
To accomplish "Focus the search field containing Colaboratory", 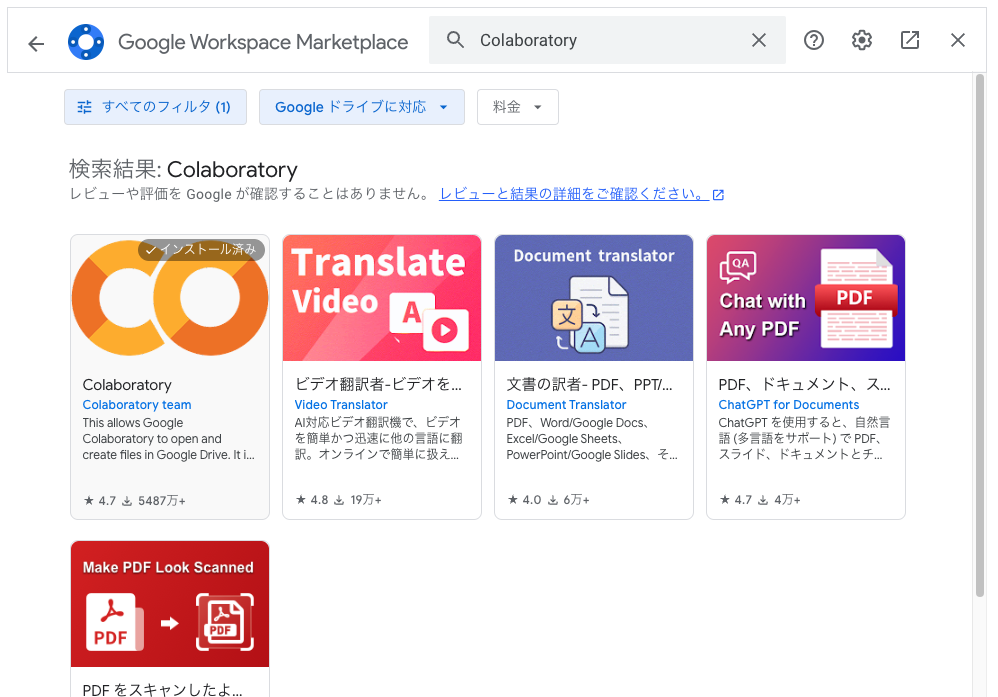I will tap(607, 40).
